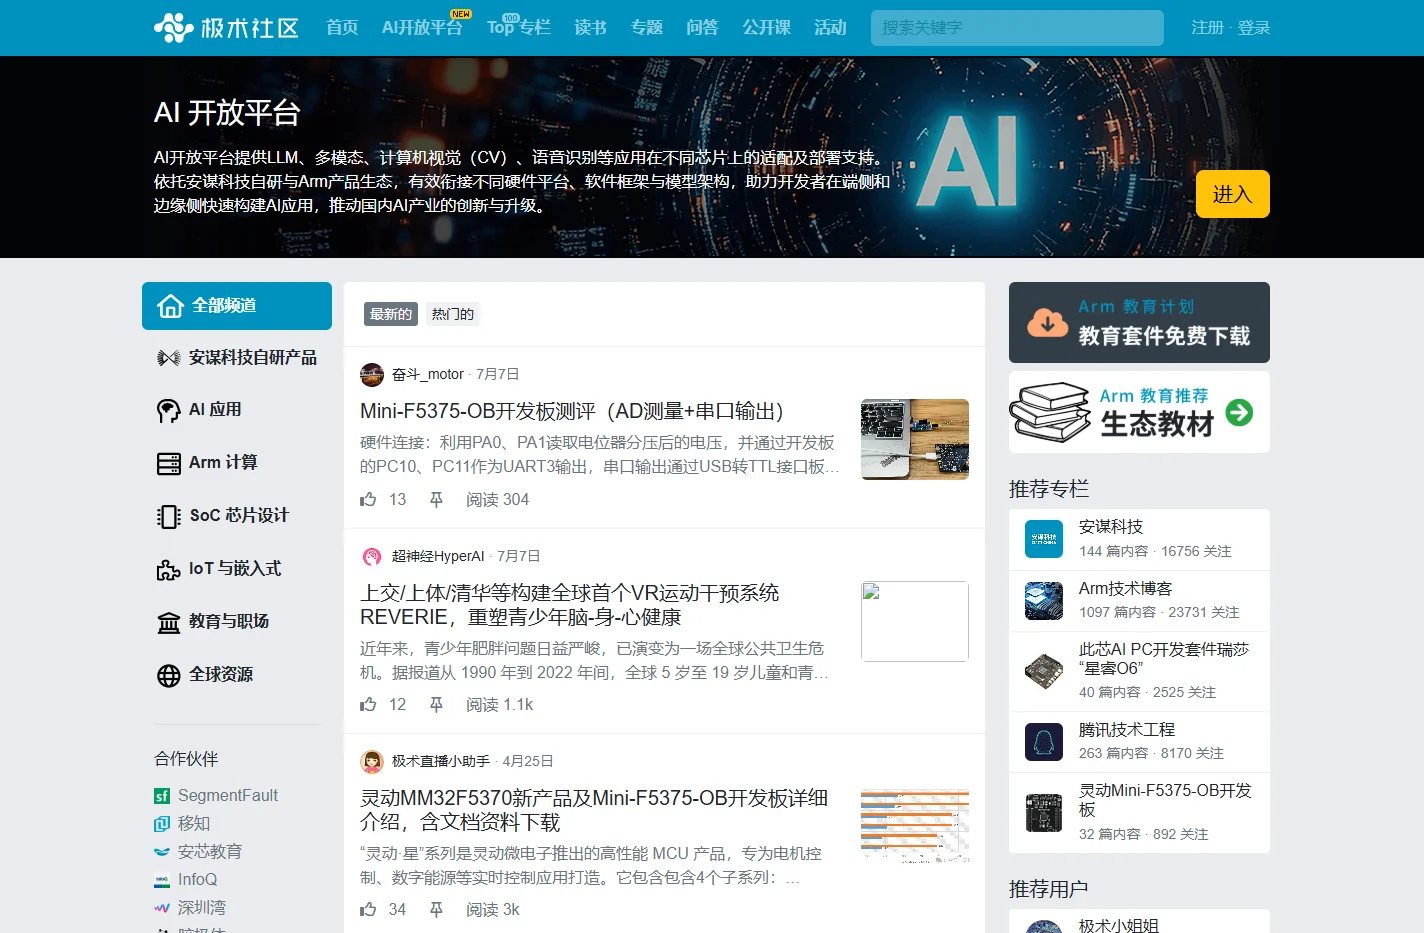Click the 全球资源 globe icon
The width and height of the screenshot is (1424, 933).
point(169,675)
